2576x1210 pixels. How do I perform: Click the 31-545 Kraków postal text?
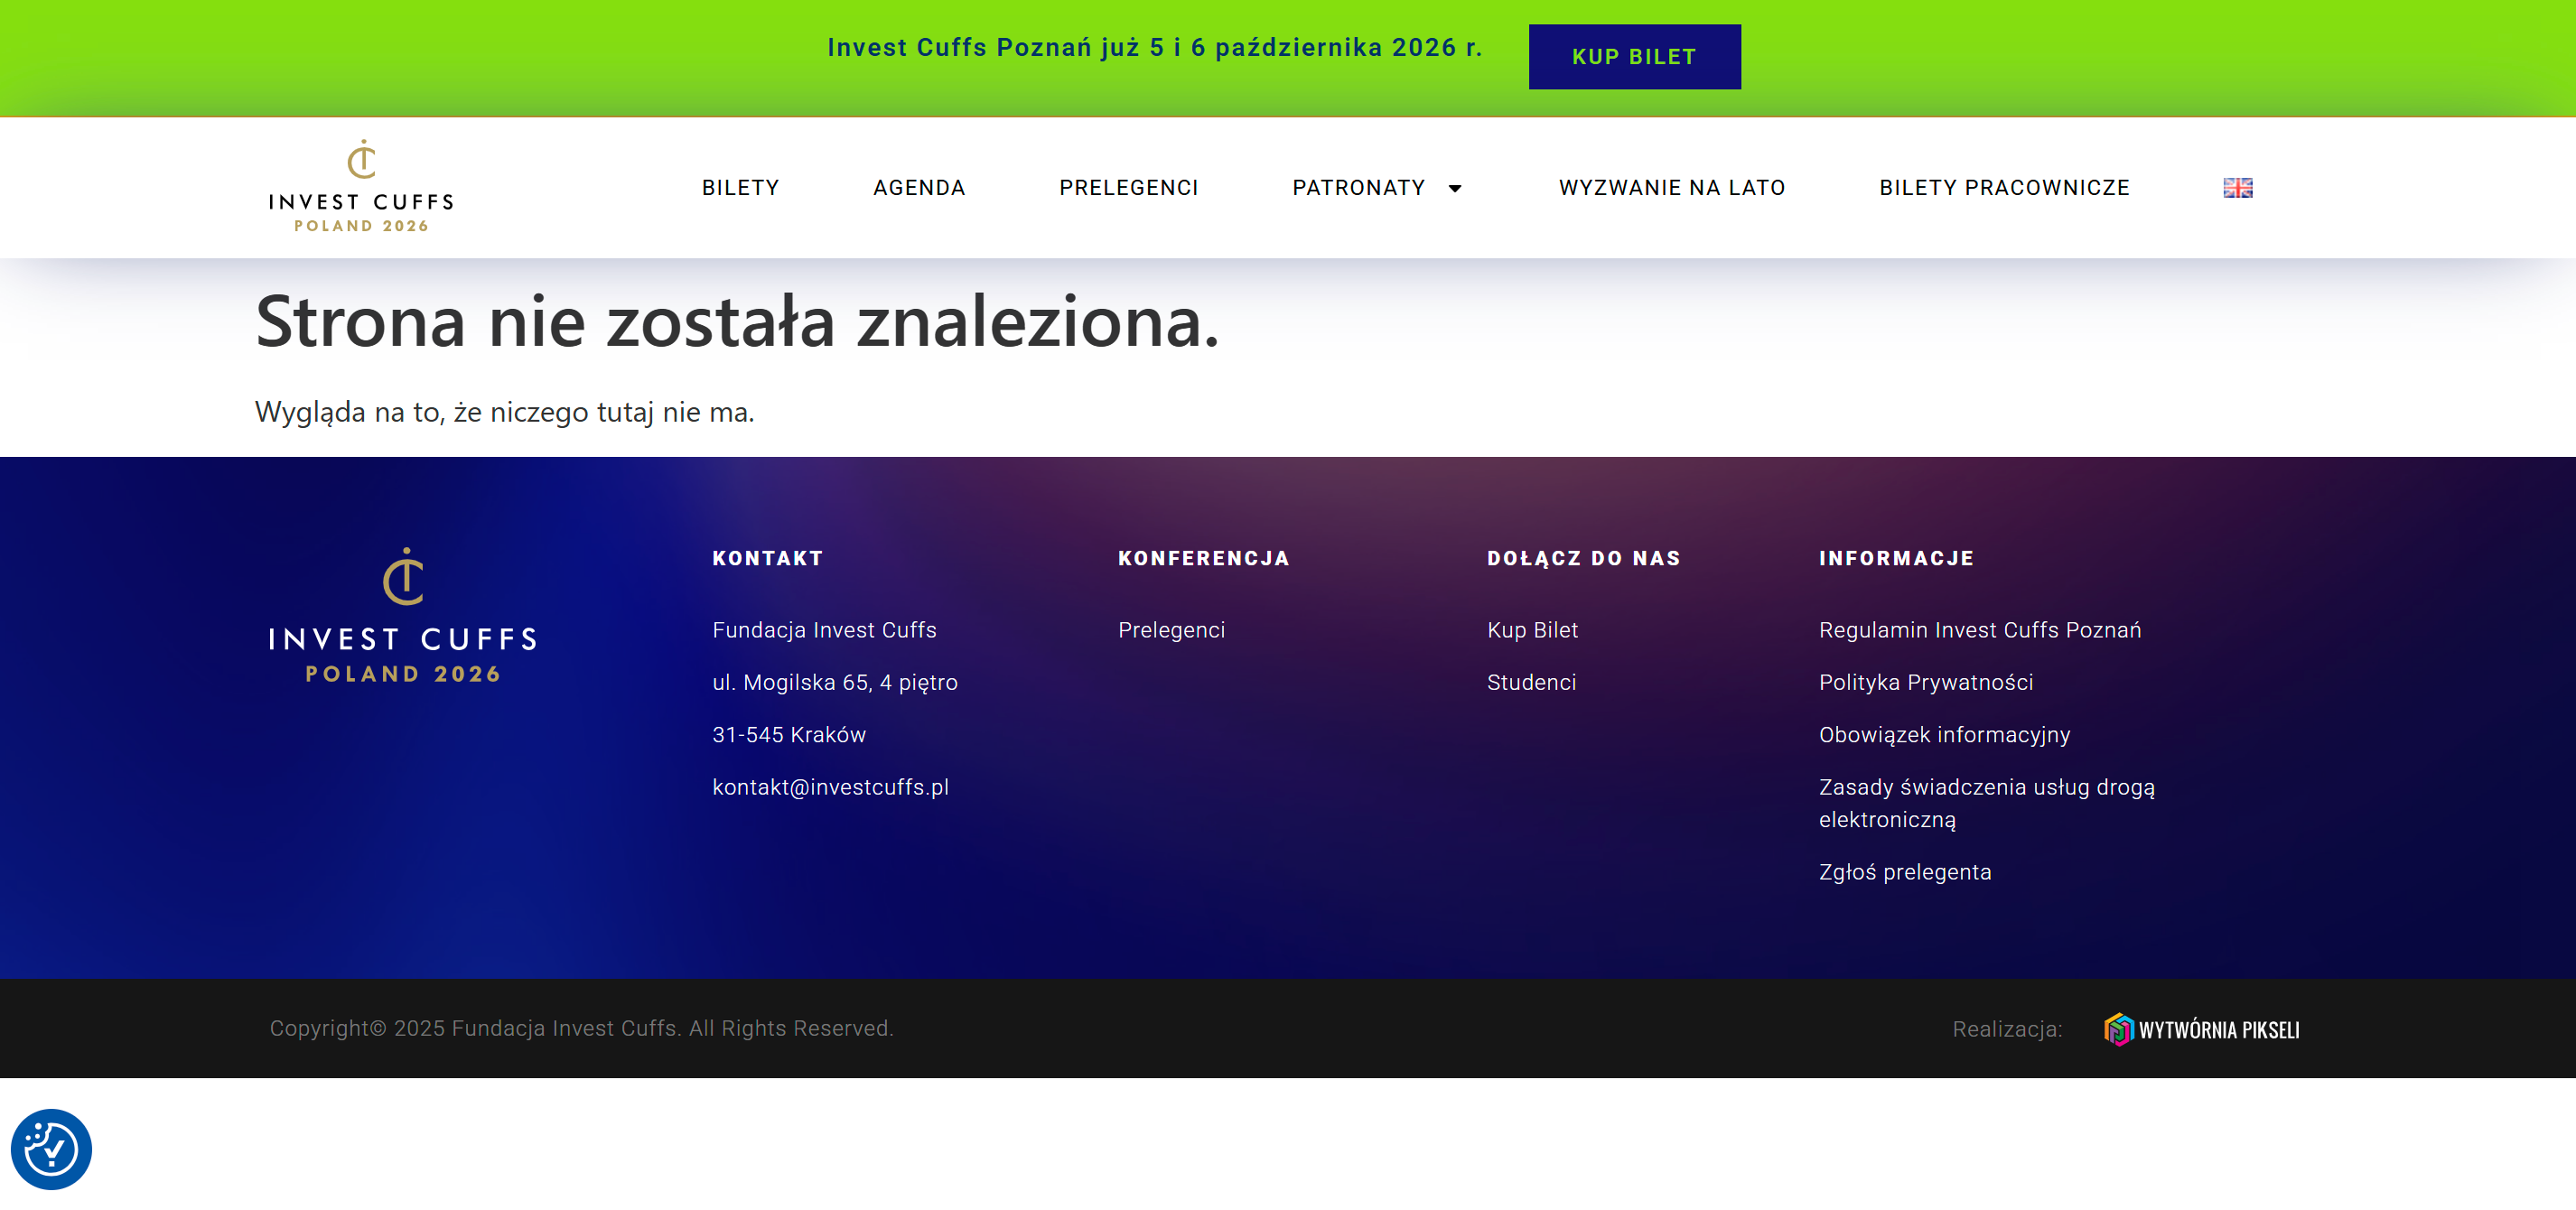click(789, 735)
